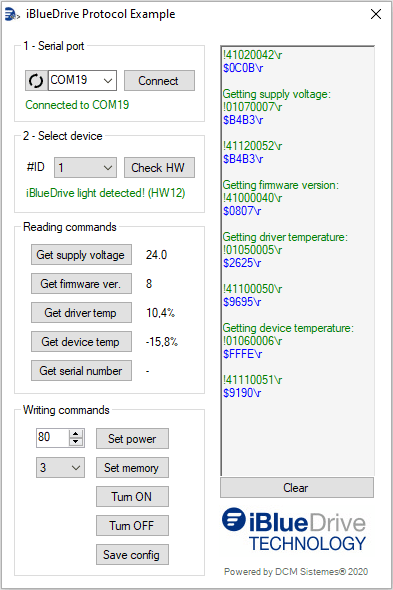The image size is (393, 590).
Task: Click the device temp value -15,8%
Action: 162,342
